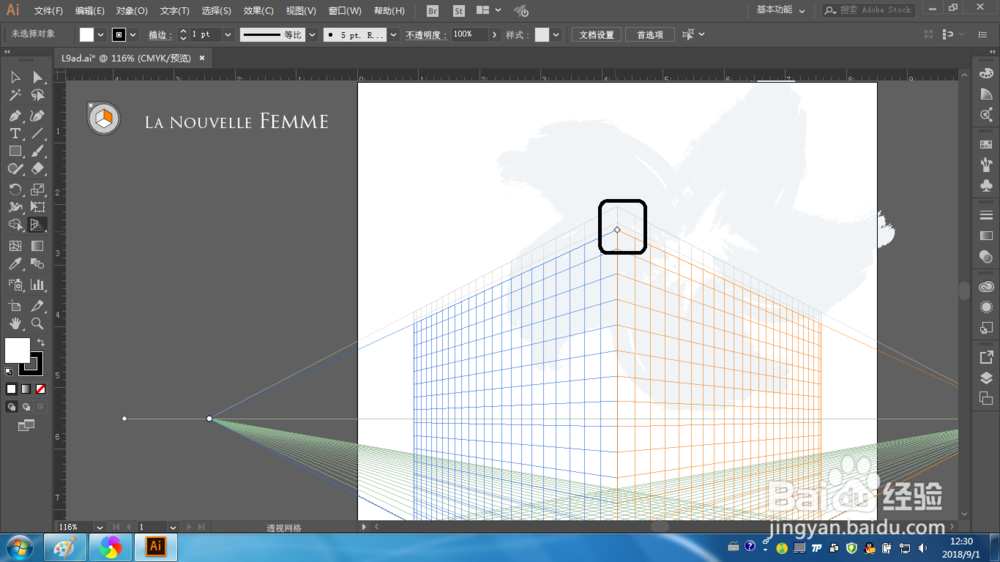The height and width of the screenshot is (562, 1000).
Task: Click the Fill color swatch in toolbox
Action: click(17, 350)
